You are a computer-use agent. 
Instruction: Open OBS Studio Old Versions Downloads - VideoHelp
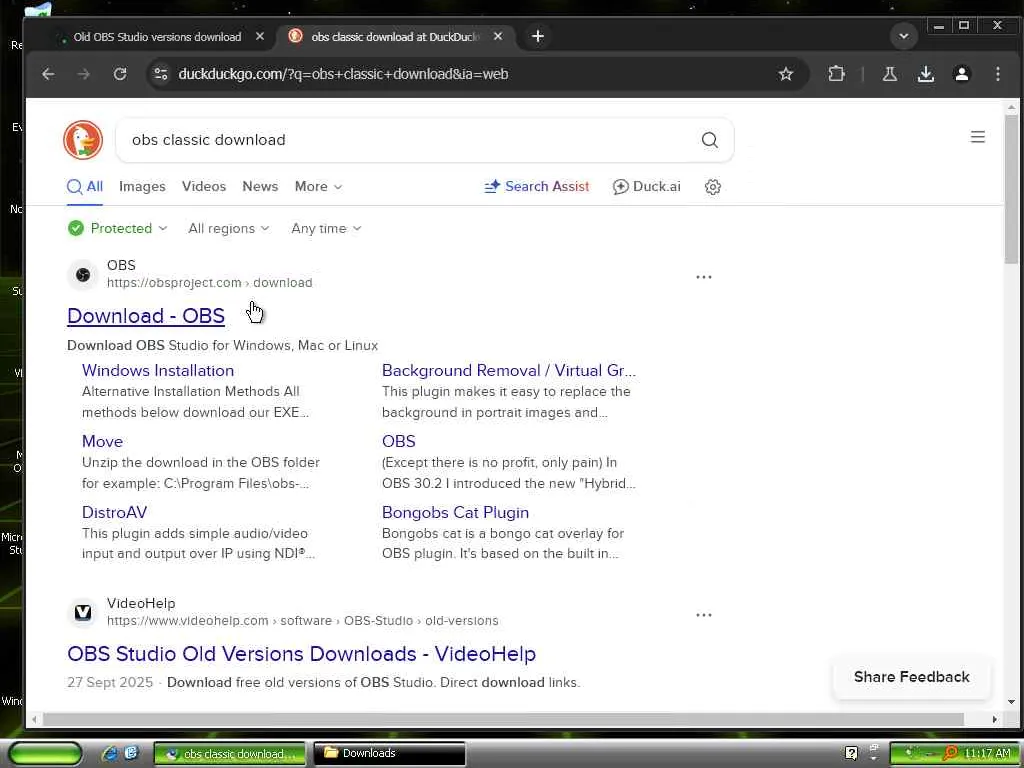coord(302,654)
